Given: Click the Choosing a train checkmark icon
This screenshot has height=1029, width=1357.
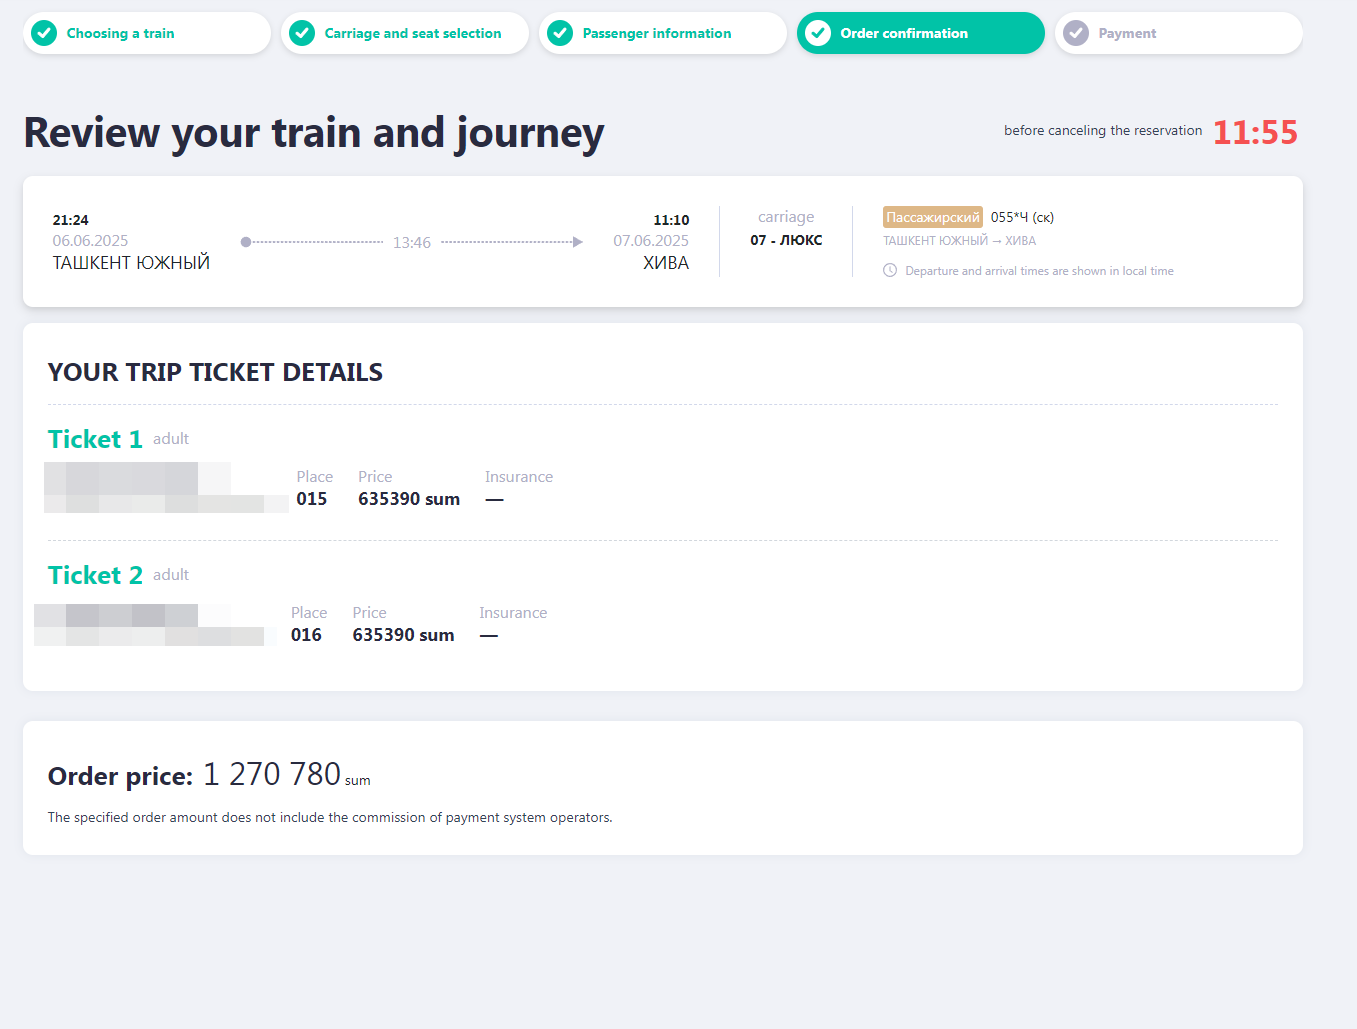Looking at the screenshot, I should coord(44,33).
